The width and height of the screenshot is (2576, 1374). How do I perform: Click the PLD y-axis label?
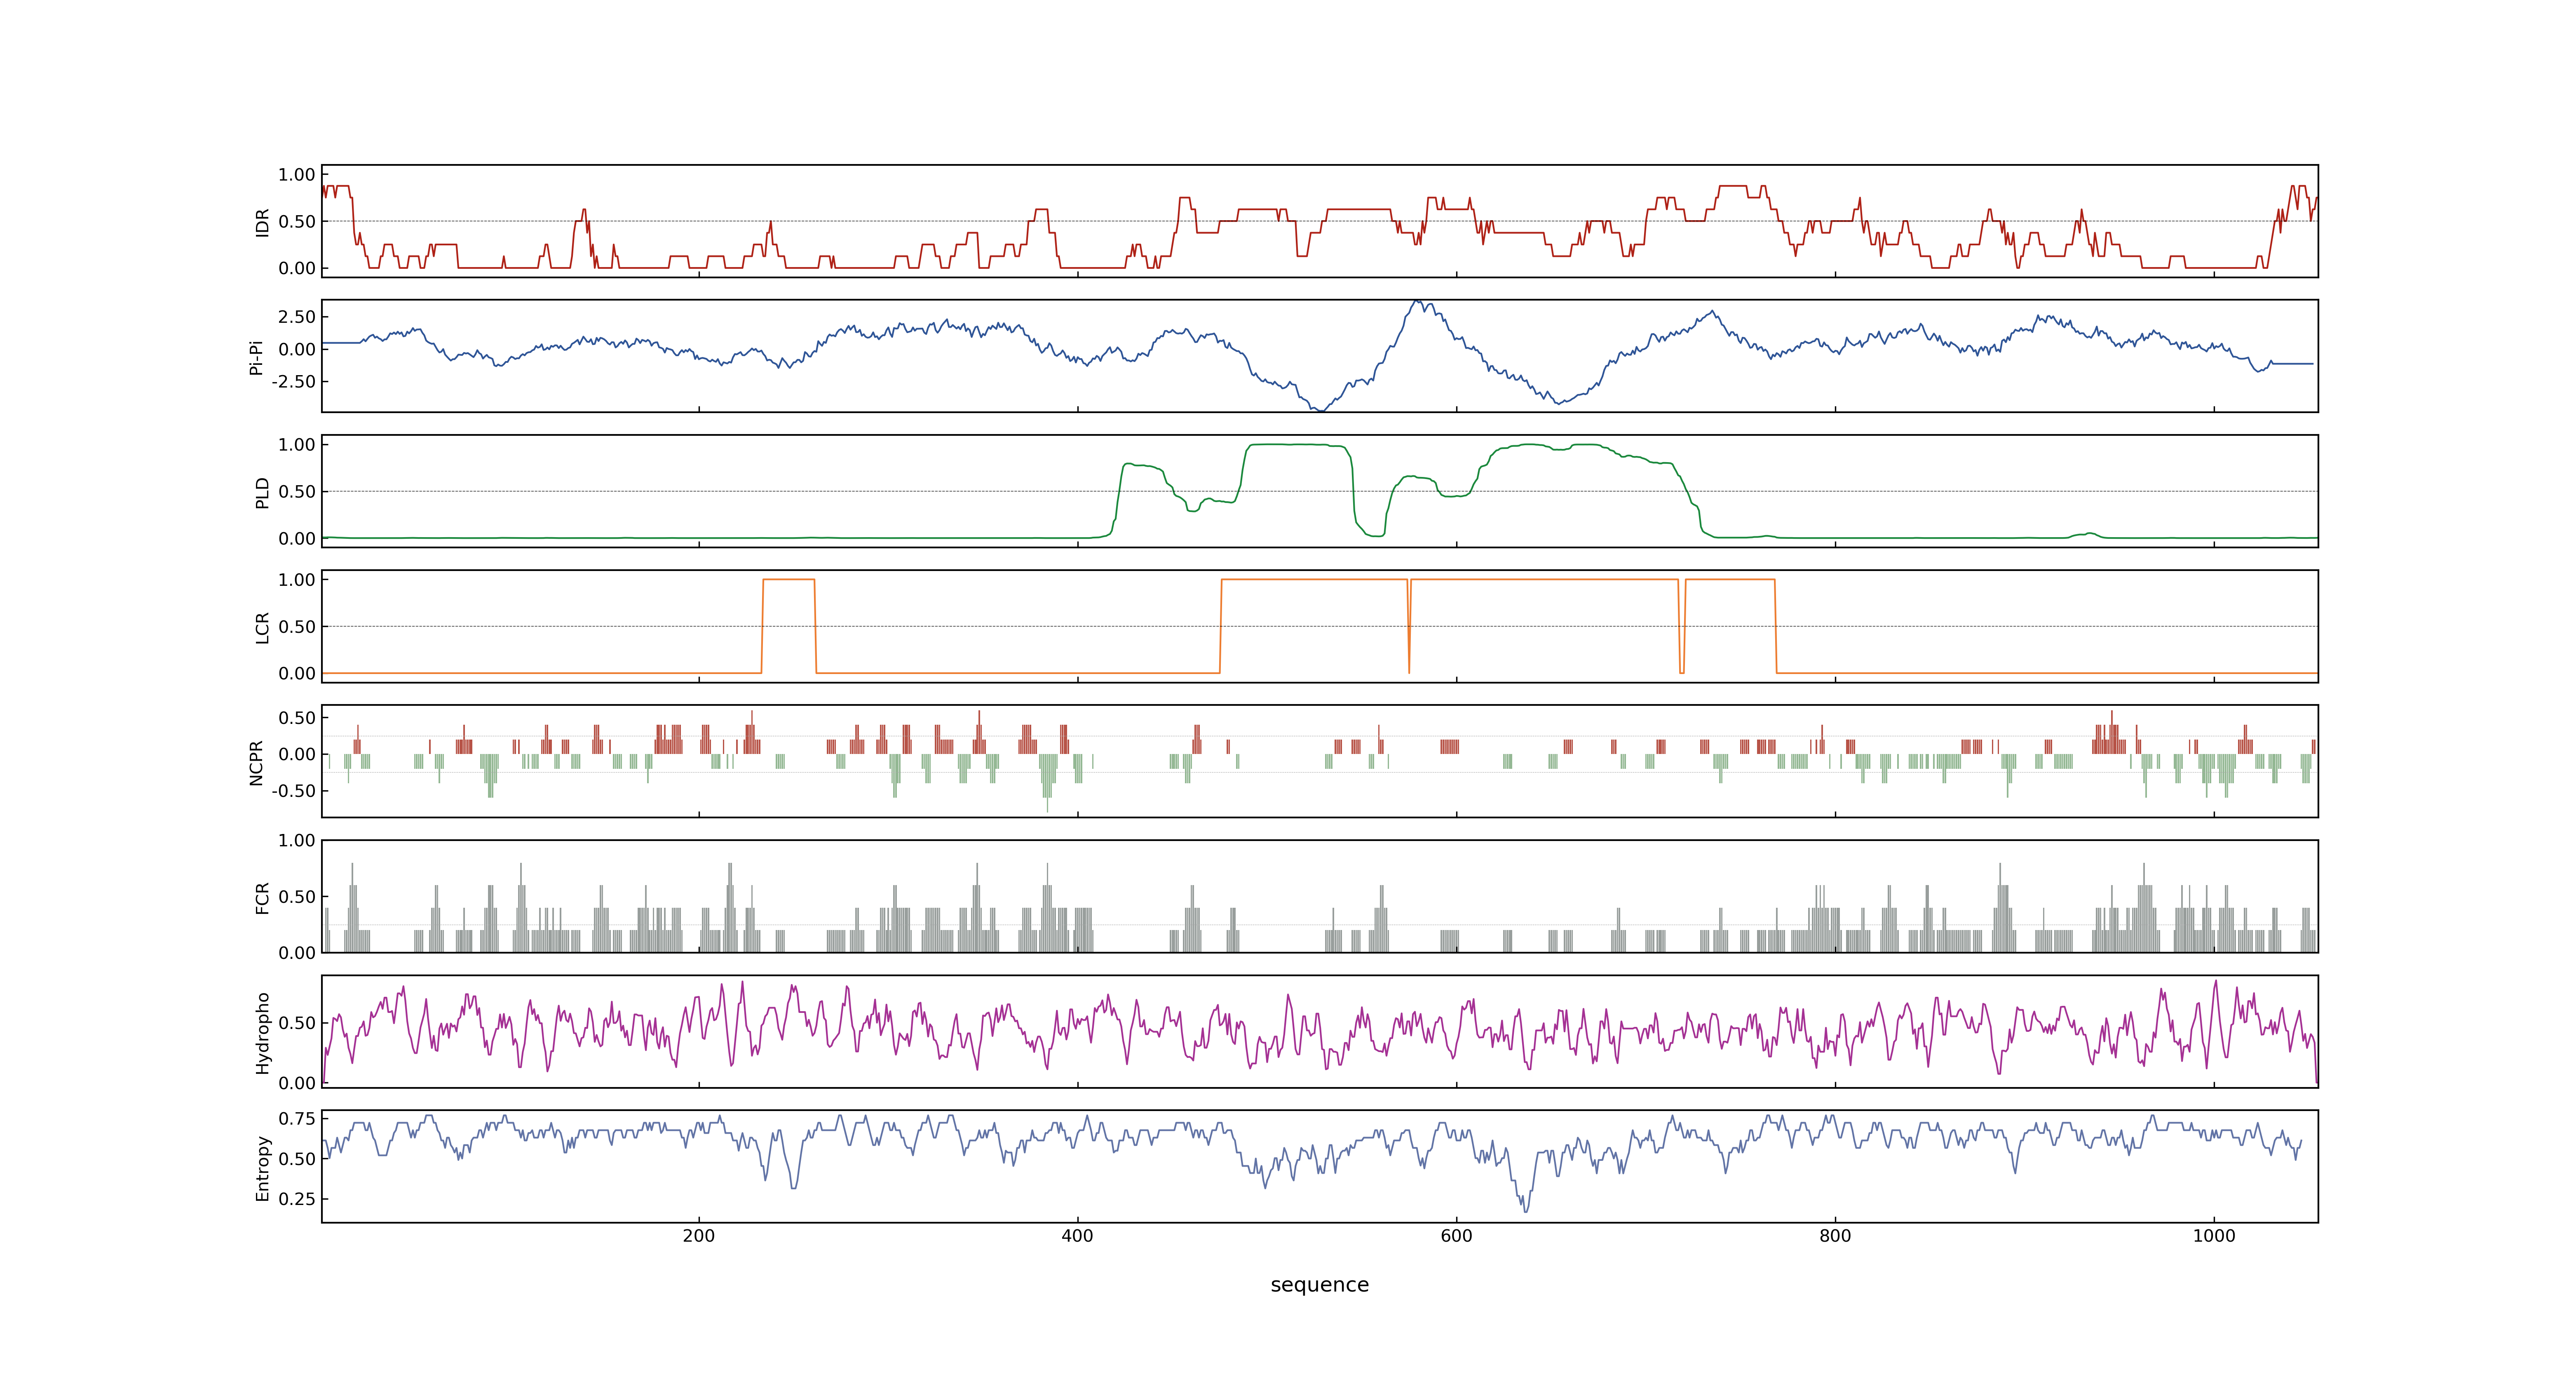click(x=262, y=492)
